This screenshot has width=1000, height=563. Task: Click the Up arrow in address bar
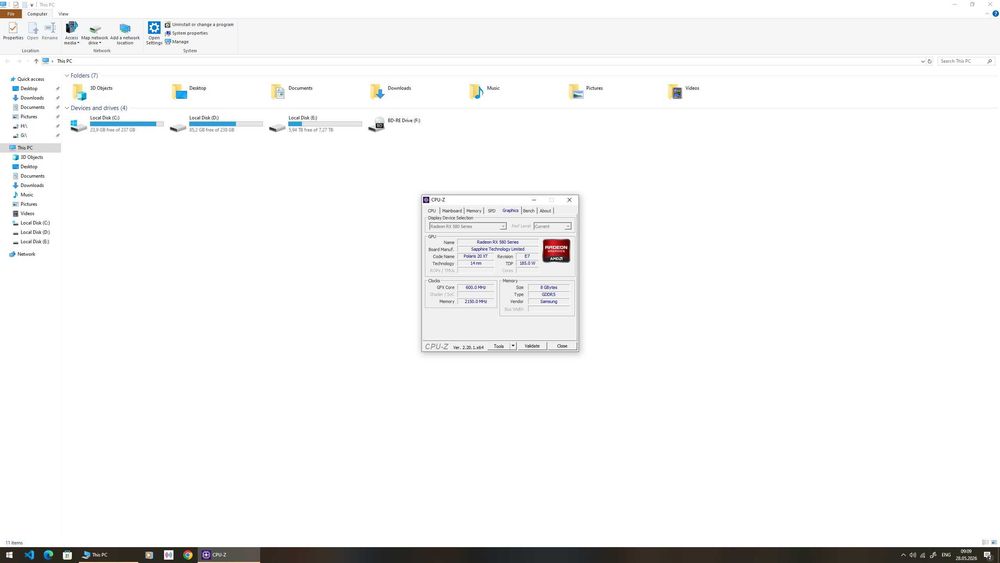[36, 61]
